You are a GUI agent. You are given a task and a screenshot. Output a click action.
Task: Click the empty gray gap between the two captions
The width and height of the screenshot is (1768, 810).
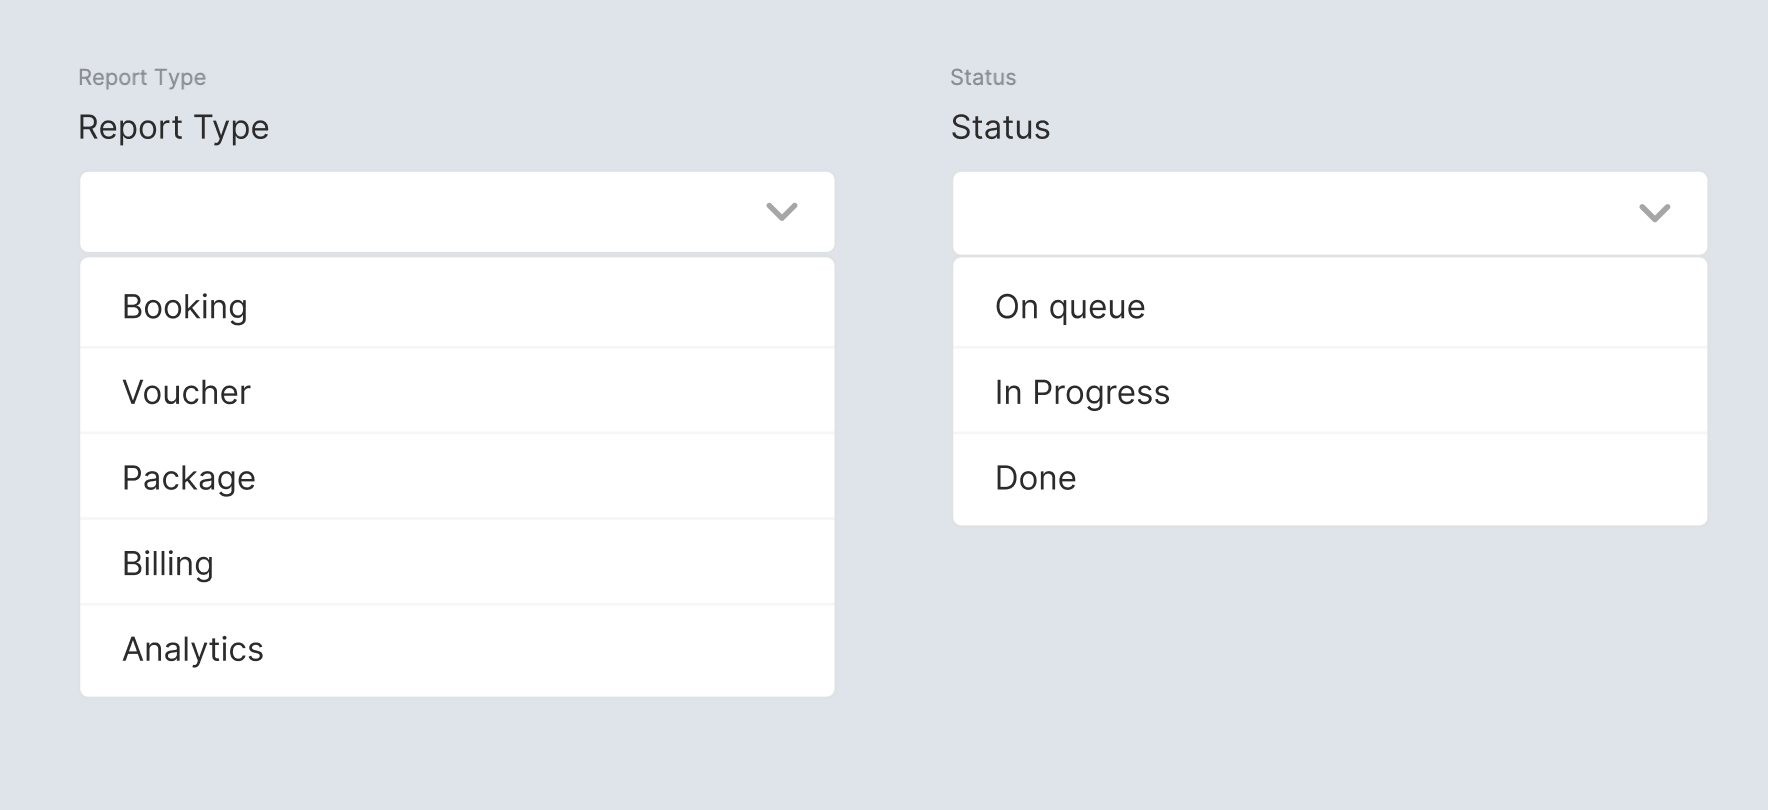pyautogui.click(x=580, y=77)
